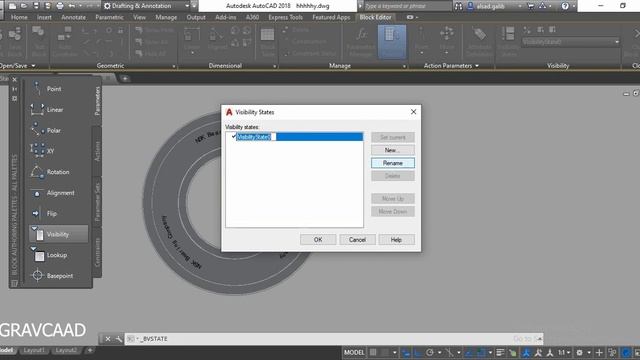
Task: Open the visibility state combo box in ribbon
Action: (571, 42)
